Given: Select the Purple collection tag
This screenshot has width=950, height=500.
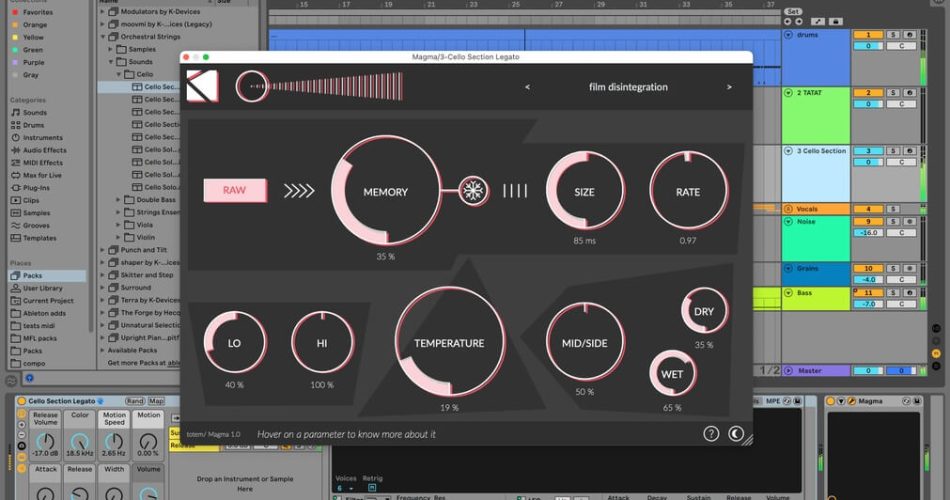Looking at the screenshot, I should pyautogui.click(x=33, y=62).
